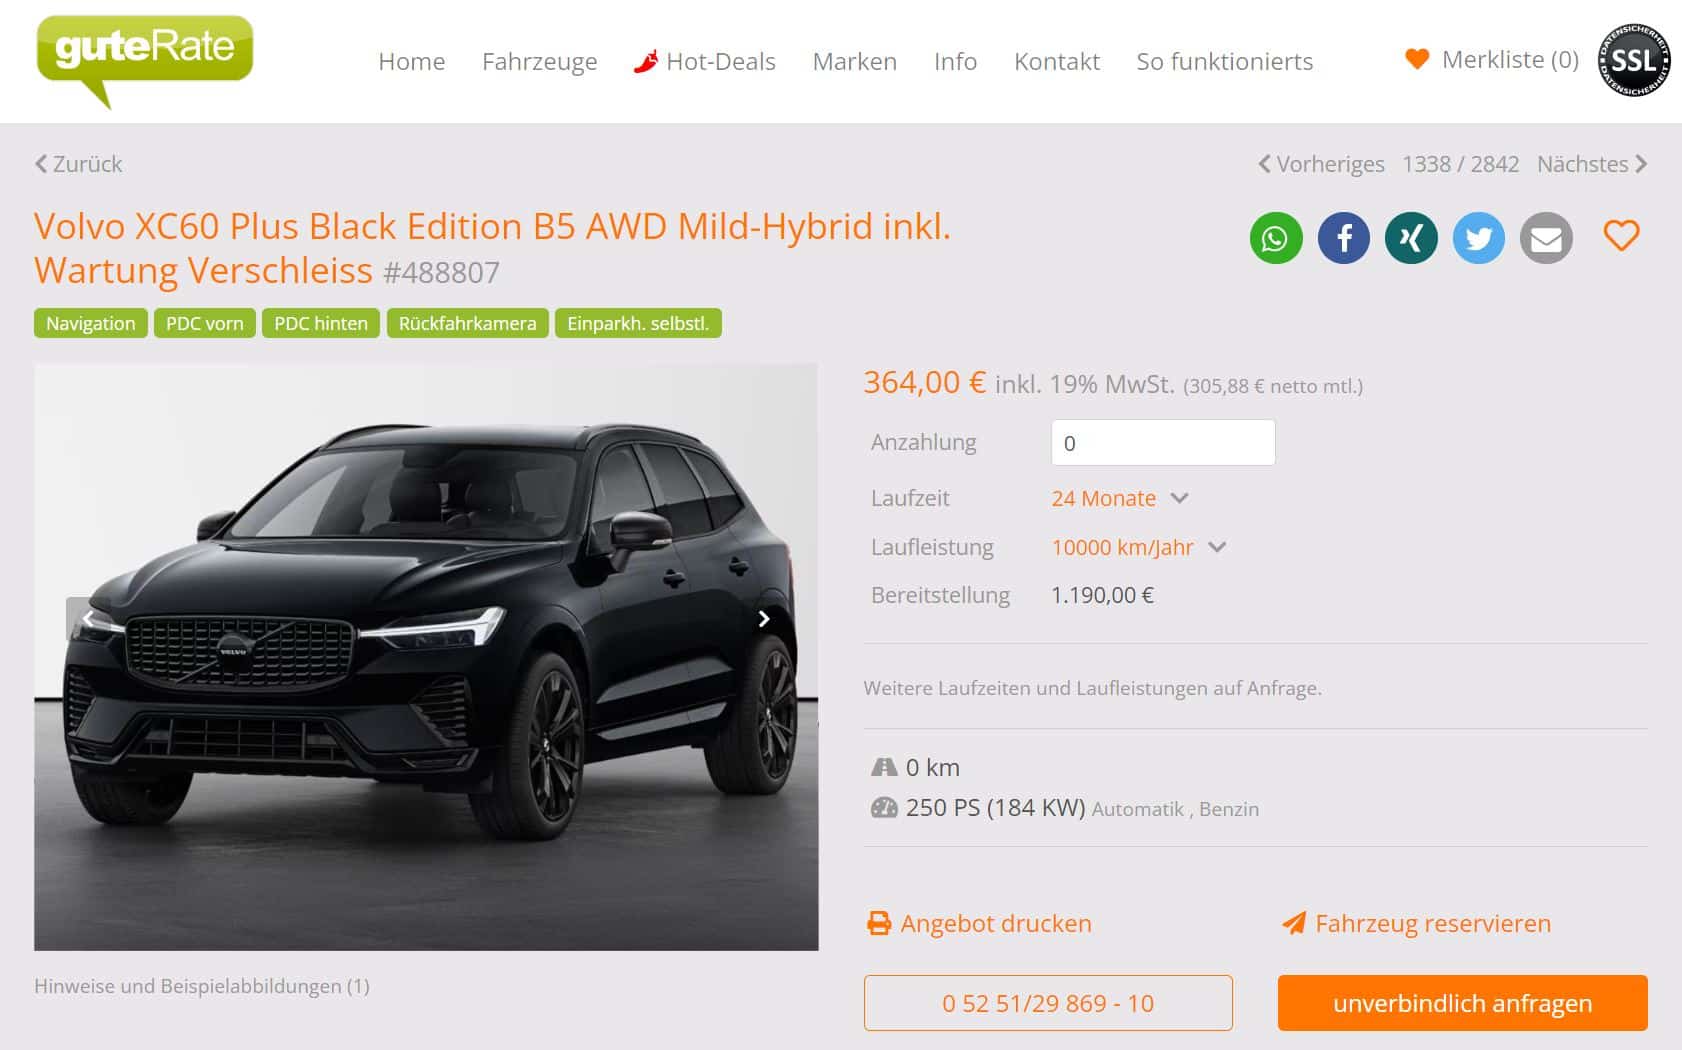The width and height of the screenshot is (1682, 1050).
Task: Add vehicle to watchlist heart outline
Action: [1621, 236]
